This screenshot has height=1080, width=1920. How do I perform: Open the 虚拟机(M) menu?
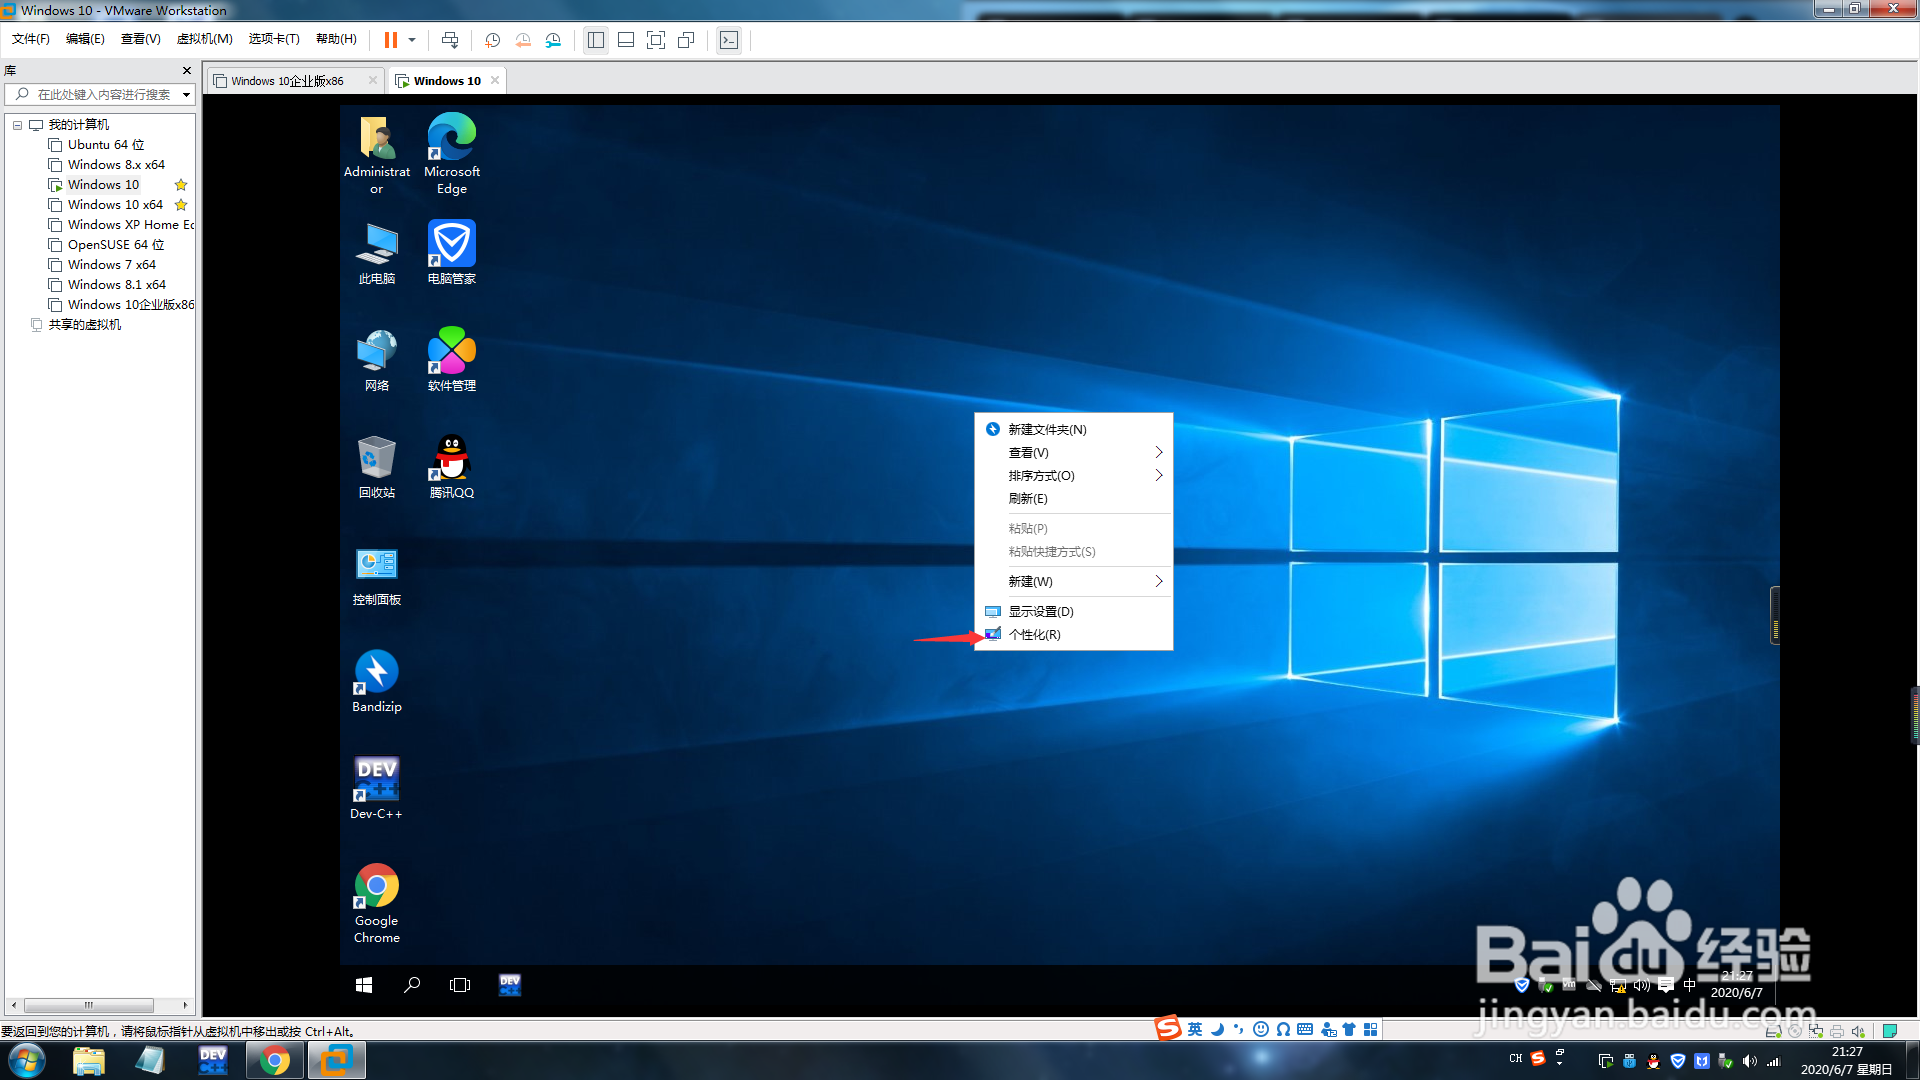coord(205,39)
